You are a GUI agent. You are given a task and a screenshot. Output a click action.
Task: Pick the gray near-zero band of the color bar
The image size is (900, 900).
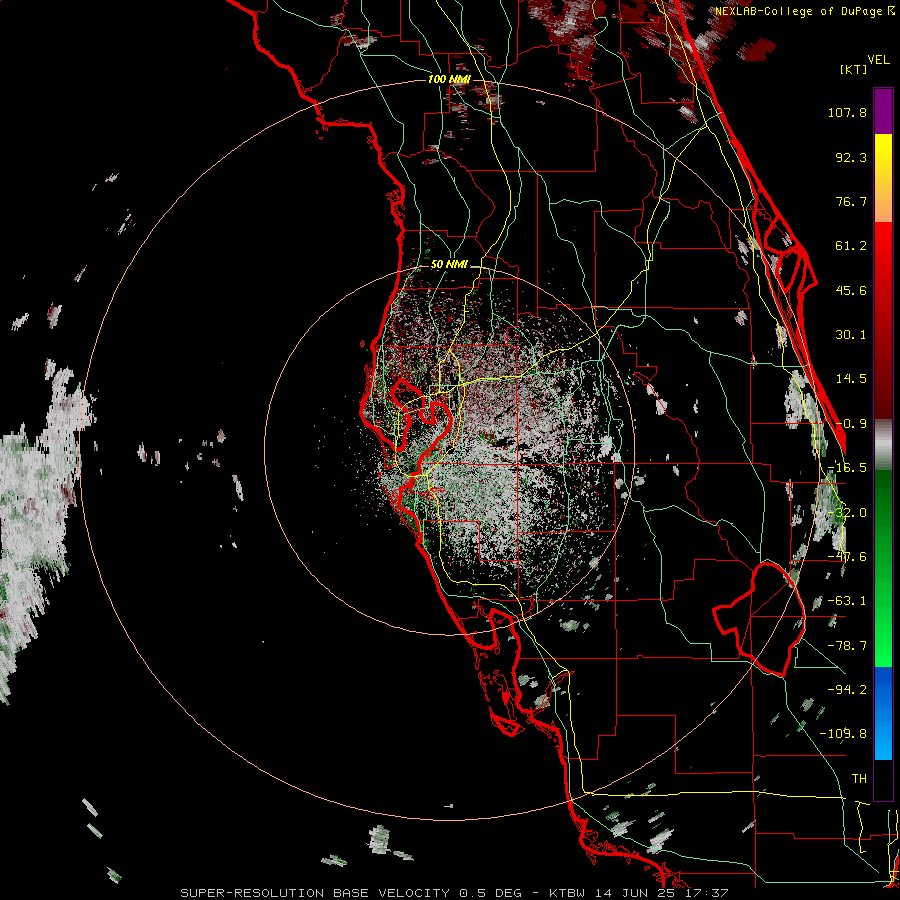click(883, 445)
